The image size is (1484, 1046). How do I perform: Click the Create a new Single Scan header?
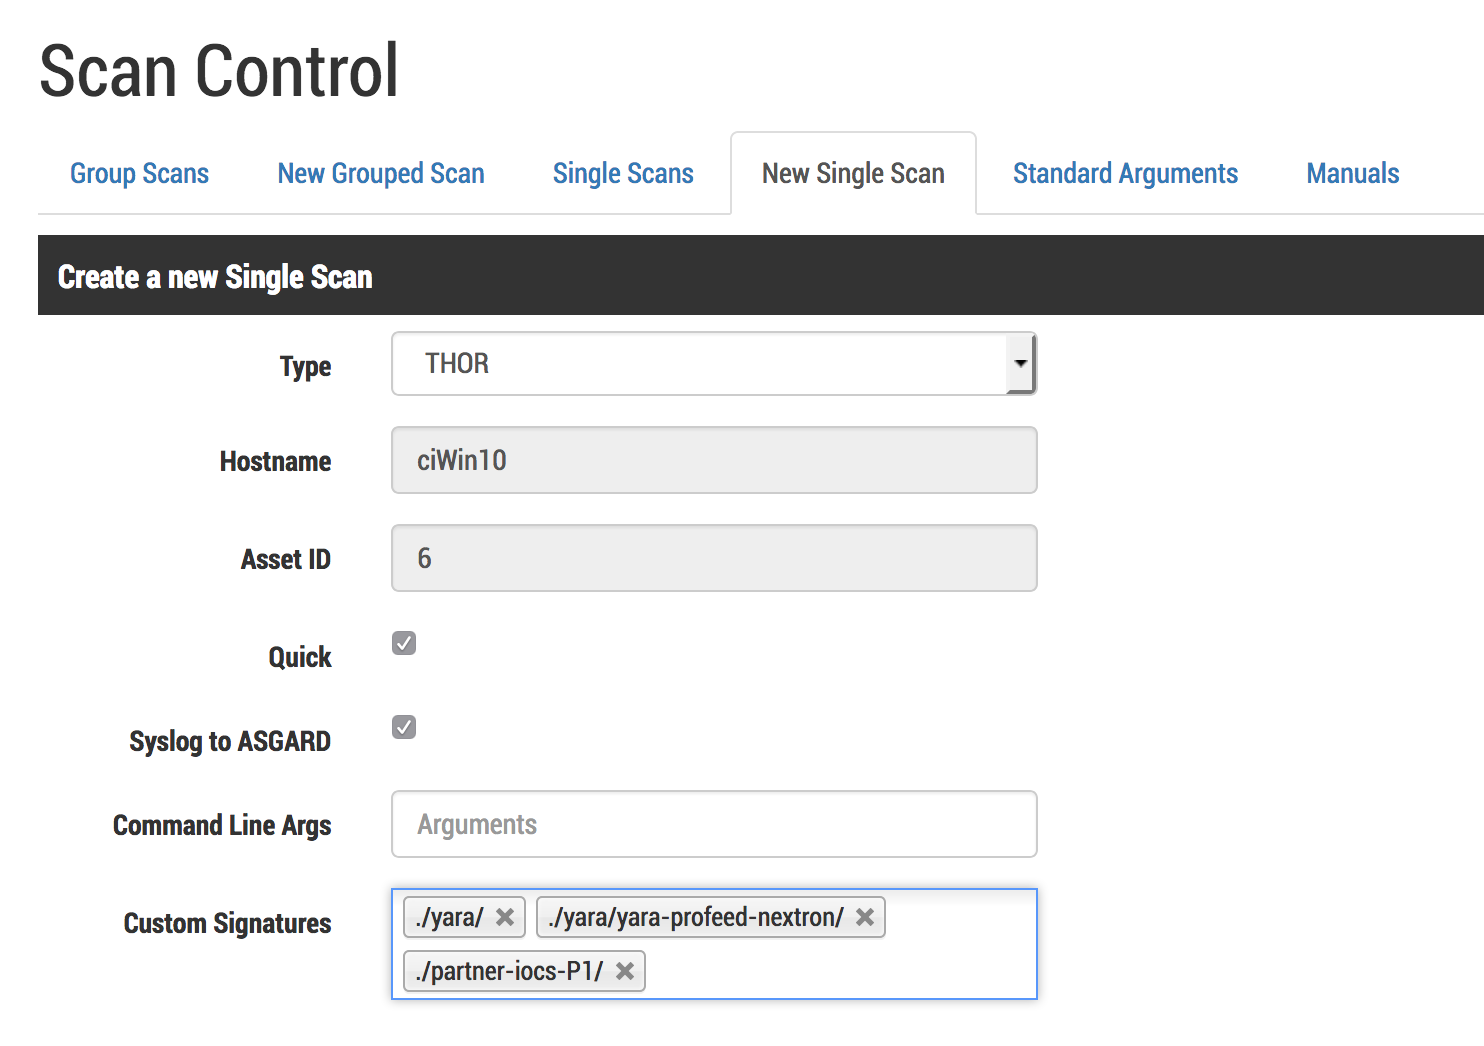tap(215, 277)
